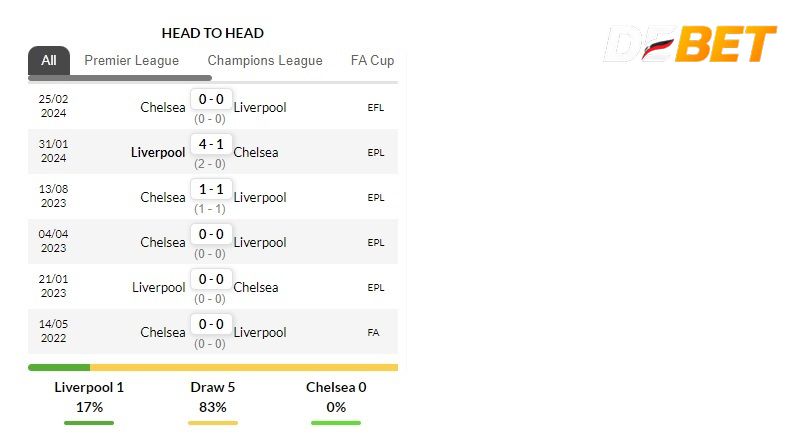800x438 pixels.
Task: Click the DEBET logo
Action: tap(690, 44)
